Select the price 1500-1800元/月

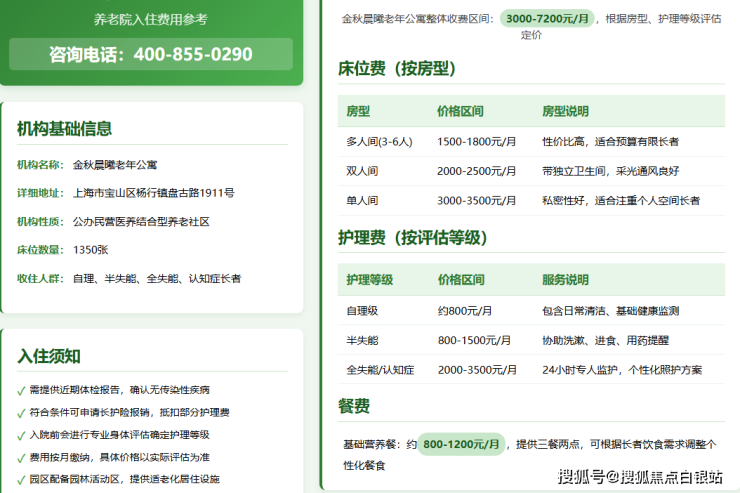pos(477,142)
